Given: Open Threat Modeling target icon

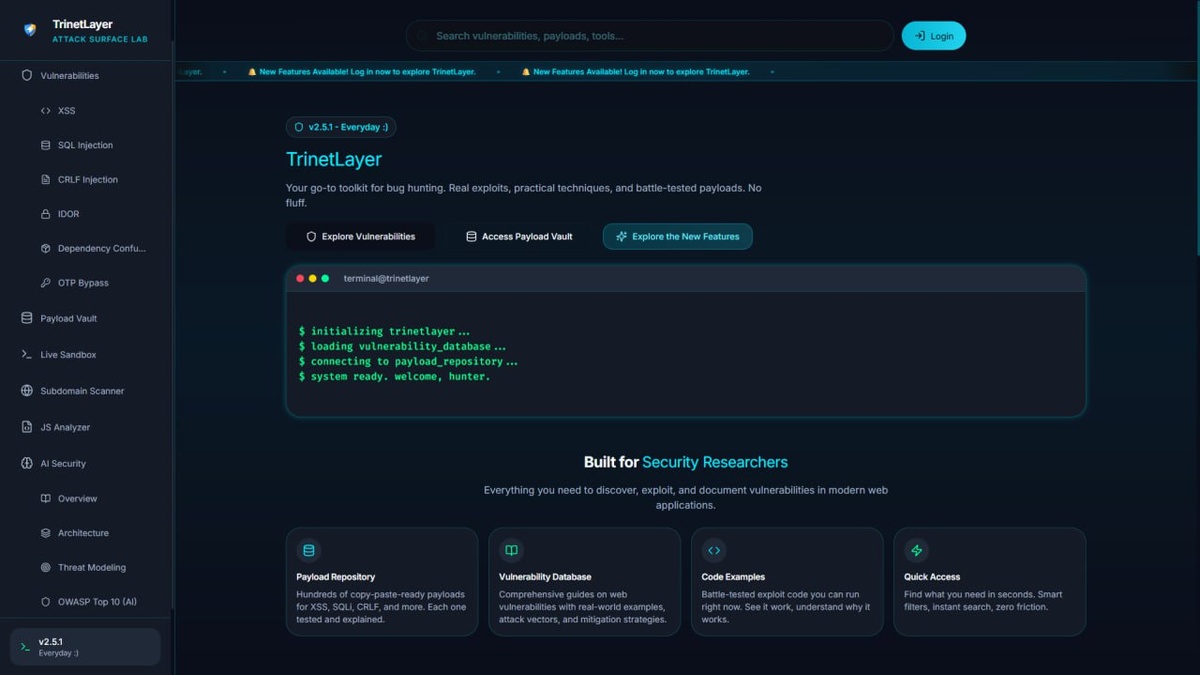Looking at the screenshot, I should pyautogui.click(x=45, y=567).
